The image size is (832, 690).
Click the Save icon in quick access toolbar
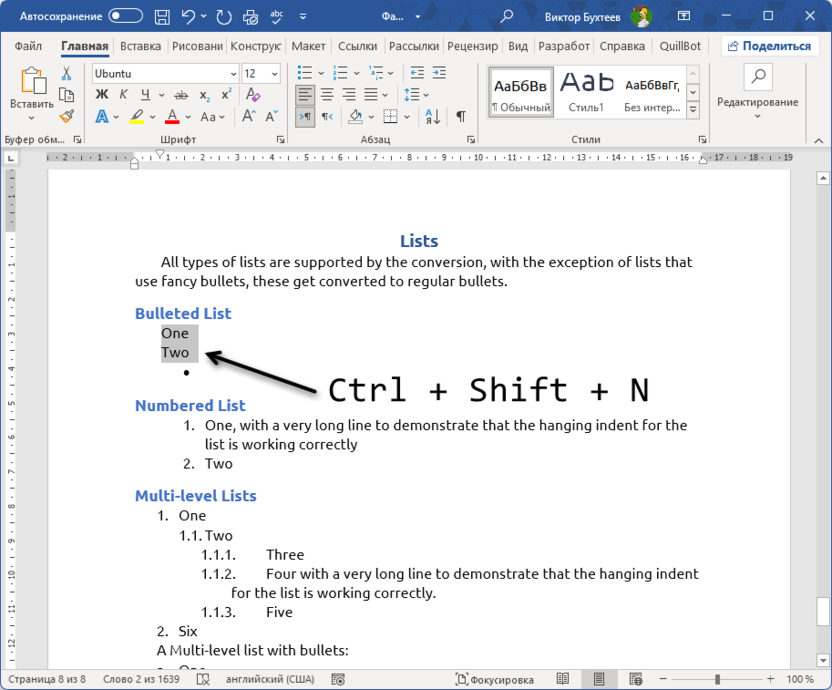pos(160,16)
